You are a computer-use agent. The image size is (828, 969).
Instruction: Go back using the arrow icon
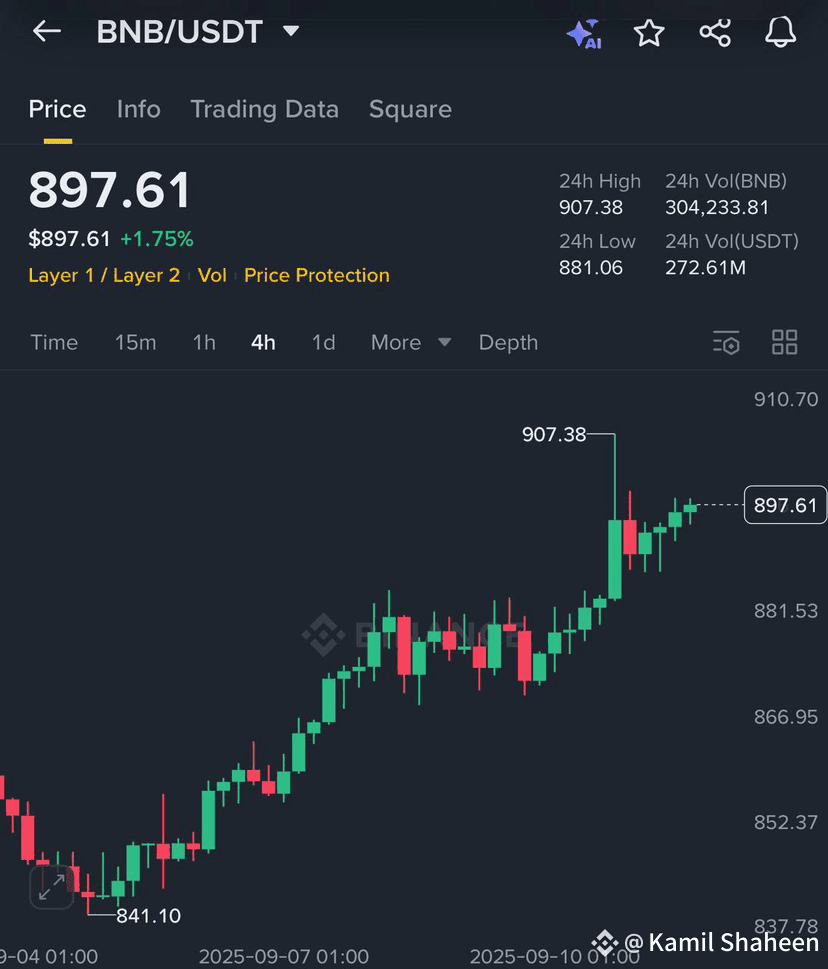[47, 31]
